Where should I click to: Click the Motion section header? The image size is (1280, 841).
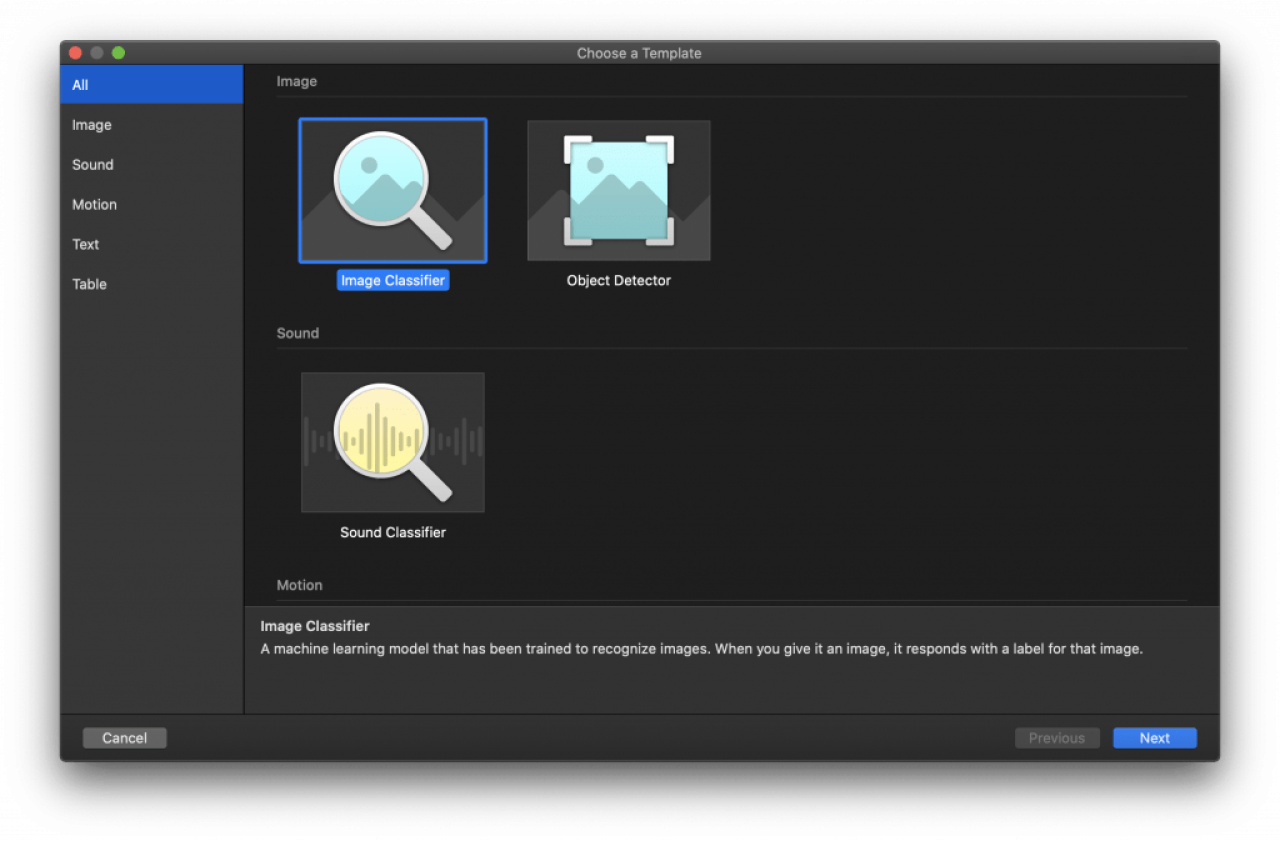(300, 586)
